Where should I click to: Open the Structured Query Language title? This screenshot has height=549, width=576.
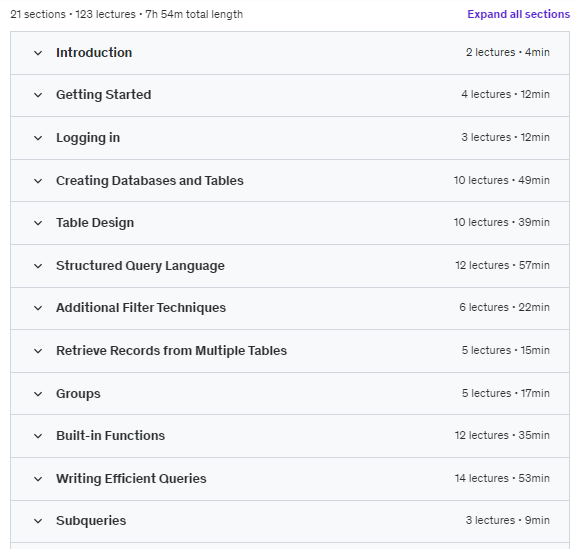pyautogui.click(x=140, y=266)
